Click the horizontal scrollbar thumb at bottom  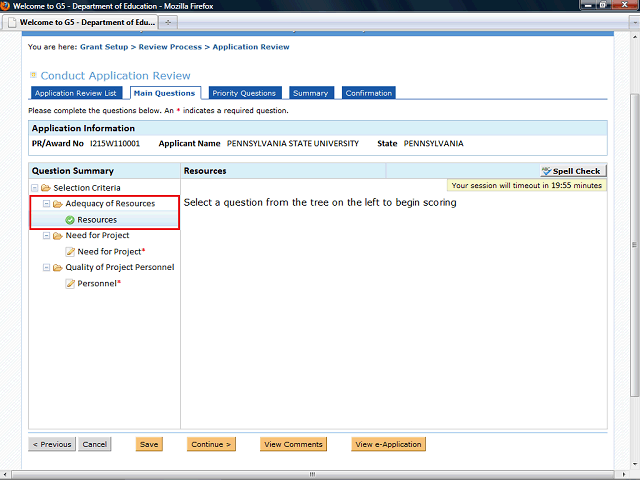312,474
